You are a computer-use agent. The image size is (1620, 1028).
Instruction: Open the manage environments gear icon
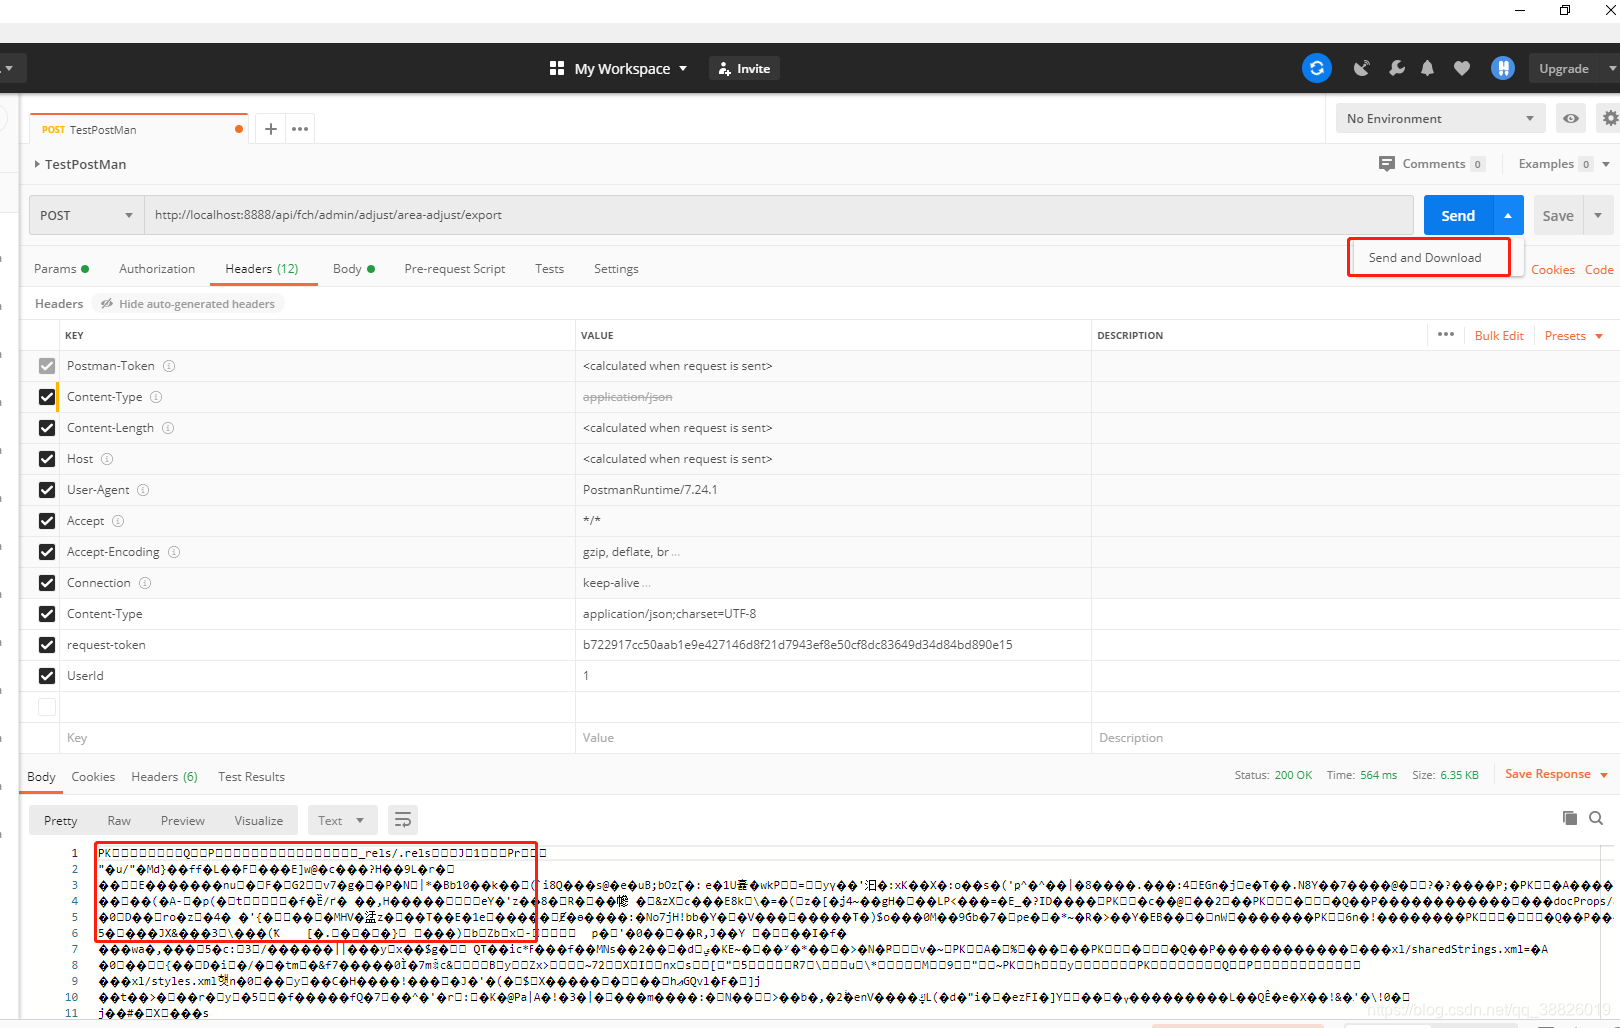point(1609,118)
